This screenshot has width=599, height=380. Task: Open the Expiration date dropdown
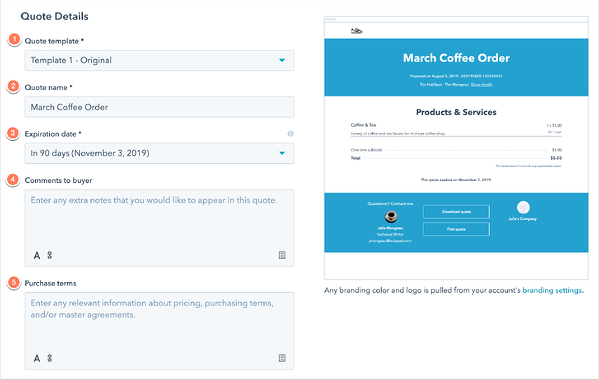[159, 153]
